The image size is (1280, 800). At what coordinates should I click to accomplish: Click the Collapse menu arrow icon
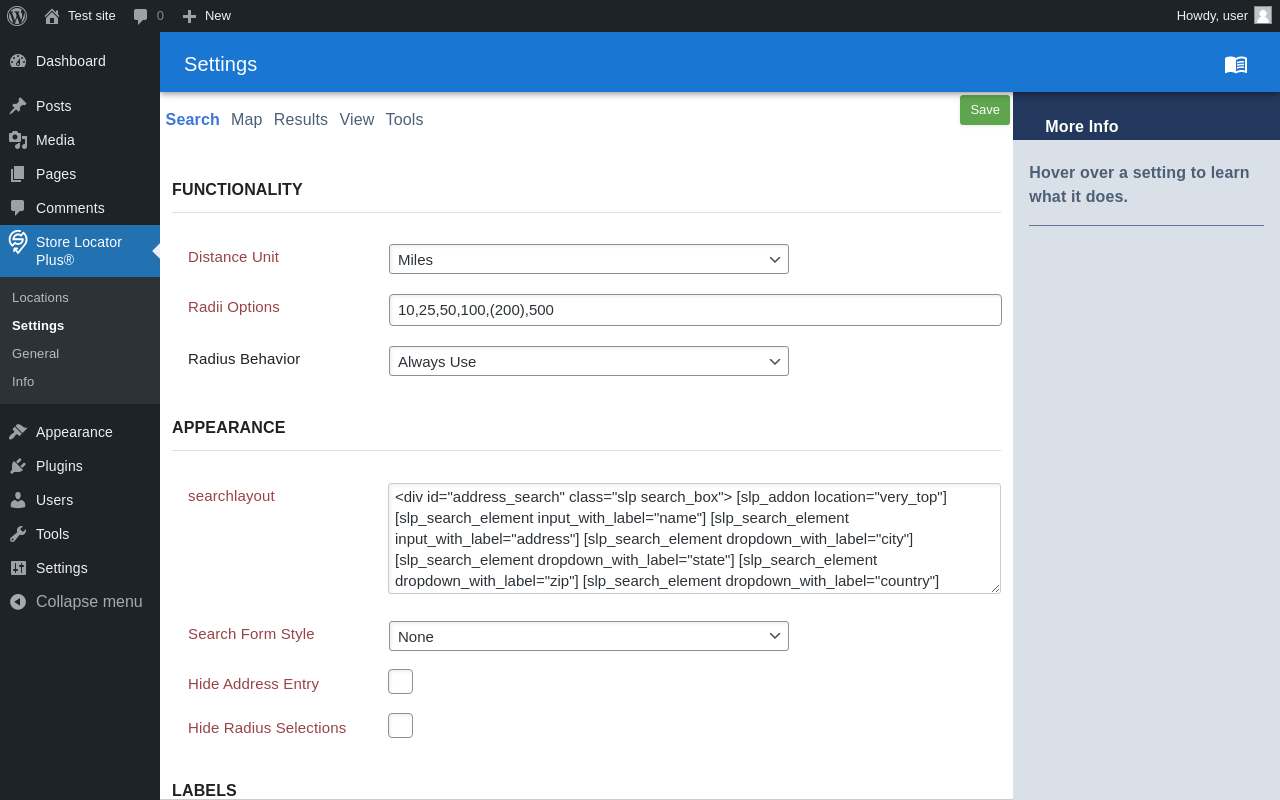(18, 602)
